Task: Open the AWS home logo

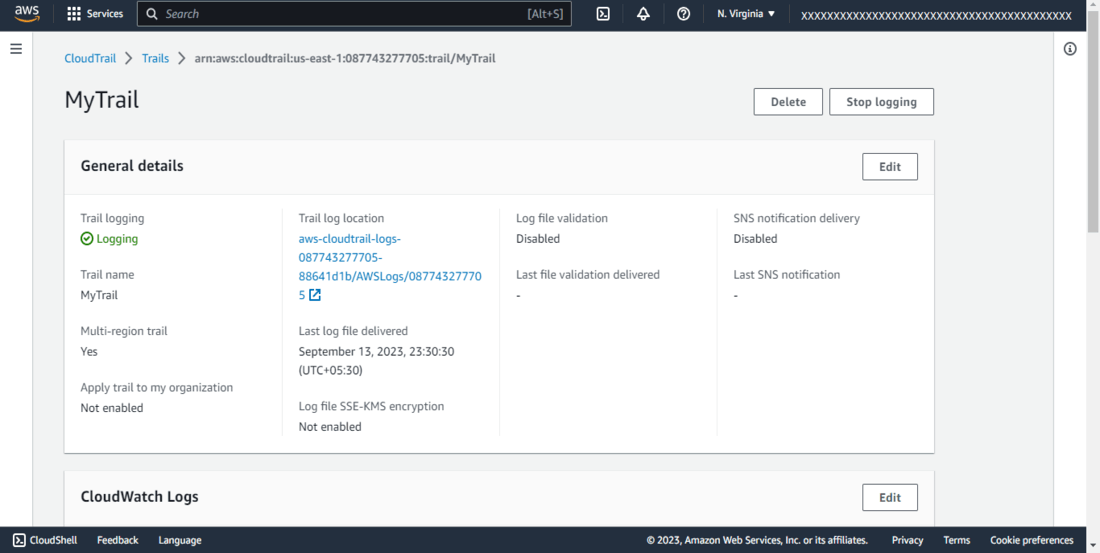Action: point(27,14)
